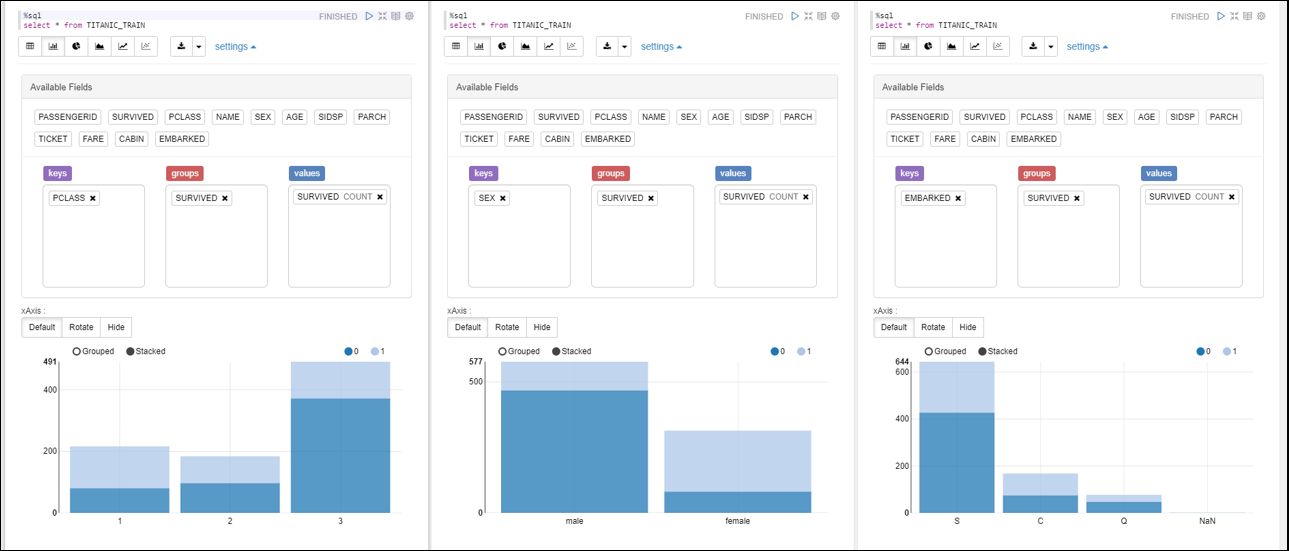Set xAxis to Hide in SEX chart
Viewport: 1289px width, 551px height.
pos(541,327)
